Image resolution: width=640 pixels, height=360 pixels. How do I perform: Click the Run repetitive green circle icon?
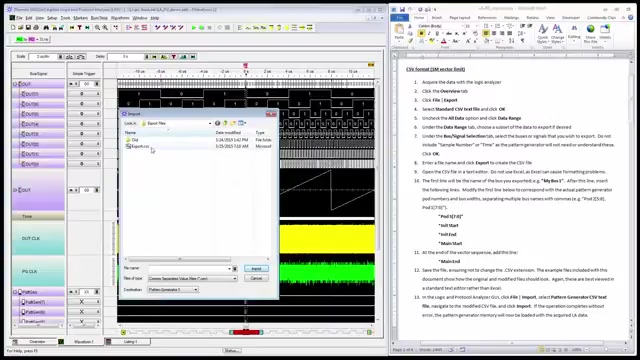point(202,27)
